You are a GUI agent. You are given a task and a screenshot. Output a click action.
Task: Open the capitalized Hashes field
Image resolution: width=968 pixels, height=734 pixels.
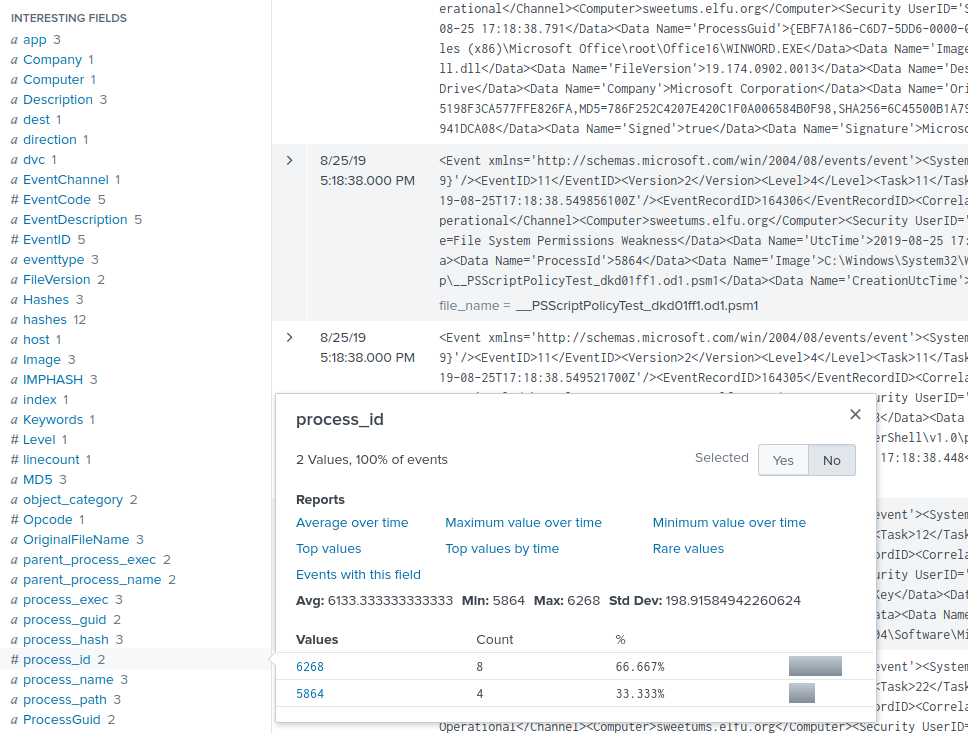[x=46, y=299]
